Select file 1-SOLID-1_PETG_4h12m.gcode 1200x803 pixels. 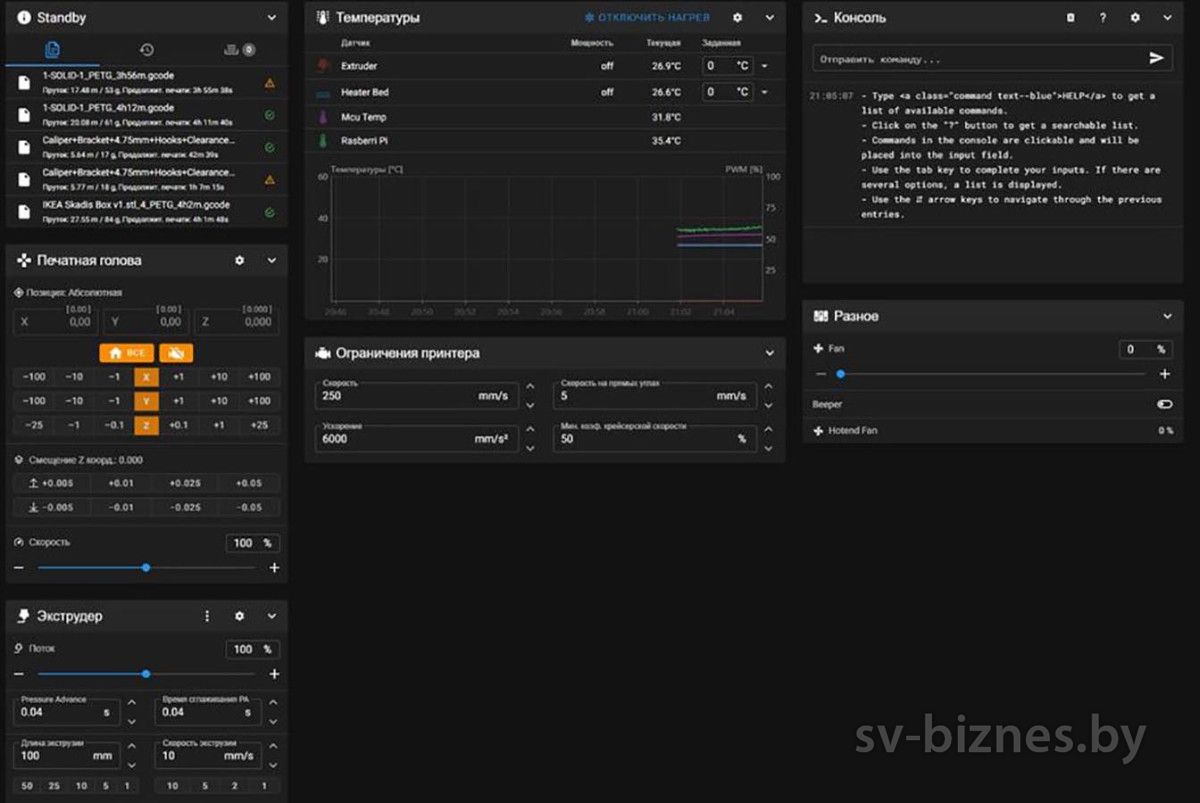coord(146,114)
